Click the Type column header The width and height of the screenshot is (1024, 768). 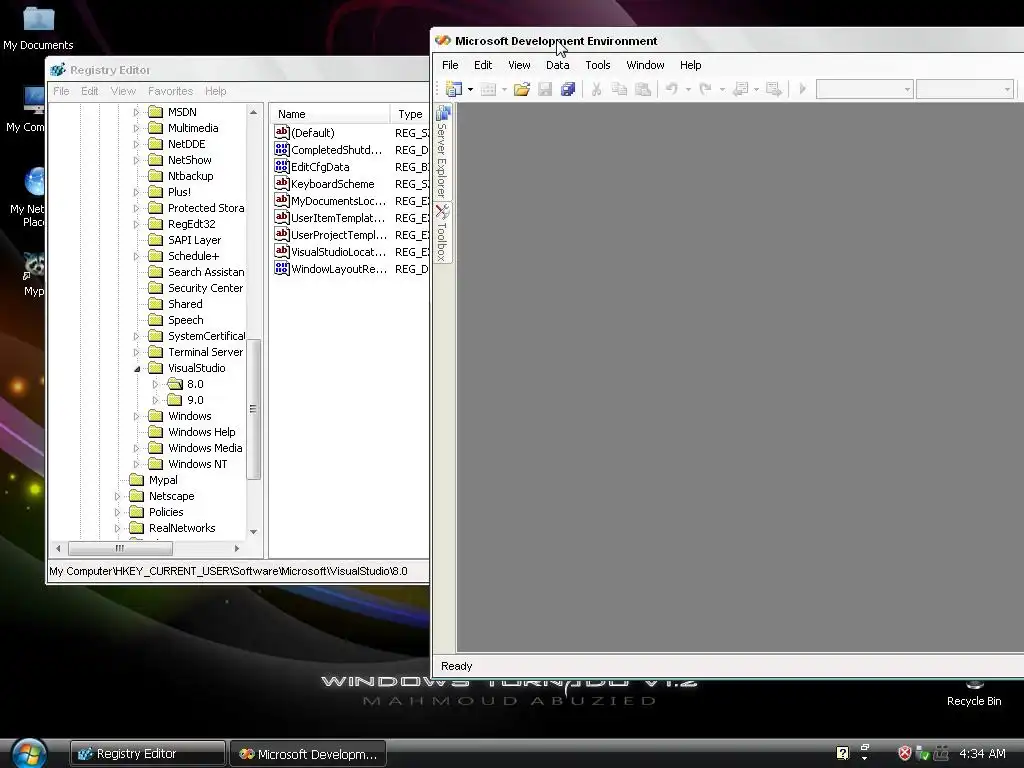(410, 114)
